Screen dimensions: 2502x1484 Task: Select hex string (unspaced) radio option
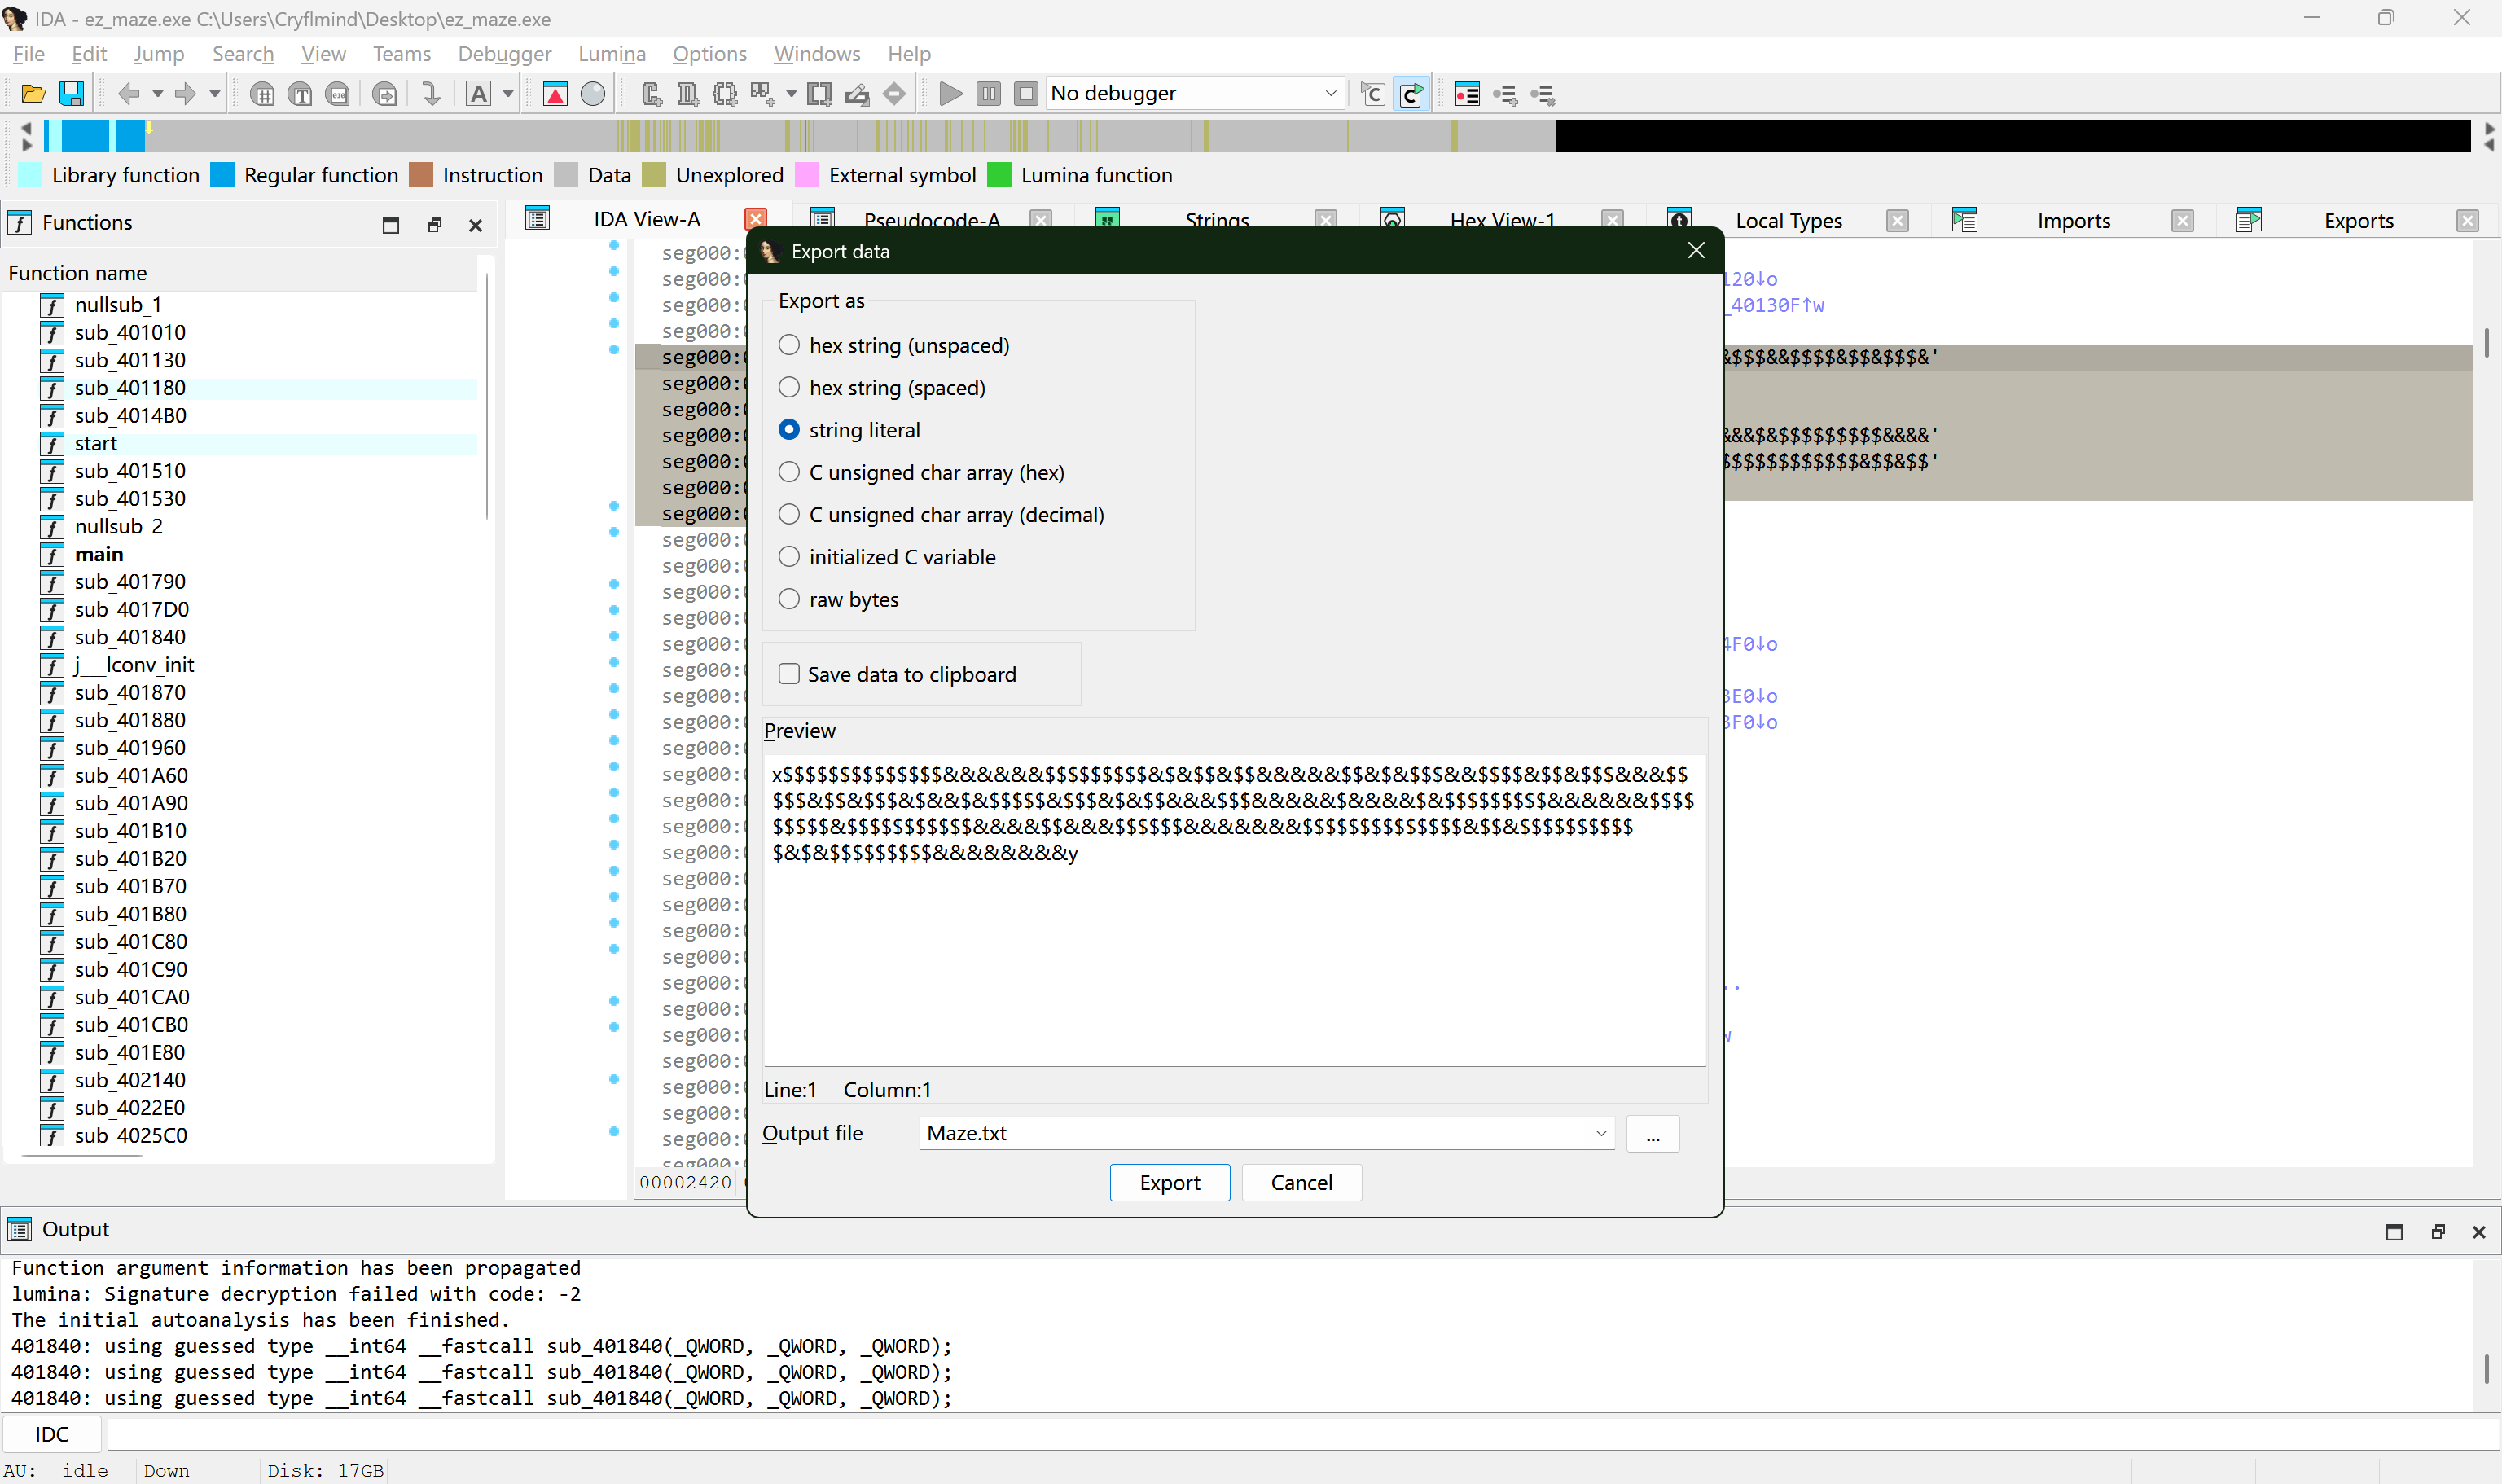(789, 345)
